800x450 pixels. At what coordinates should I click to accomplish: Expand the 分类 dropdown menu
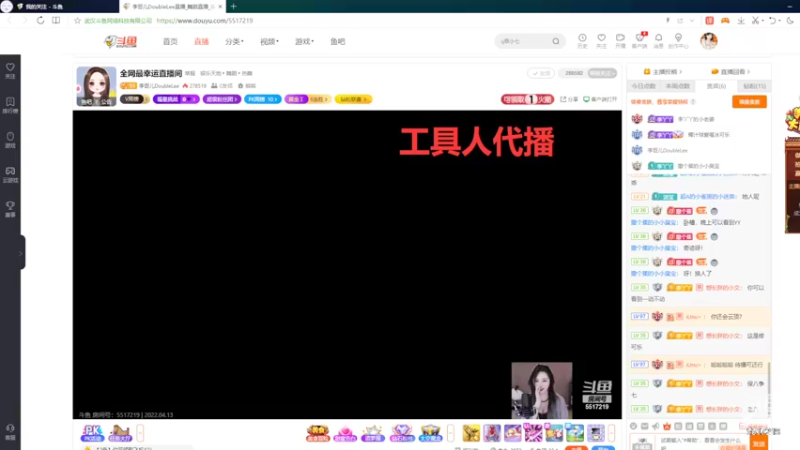point(234,41)
